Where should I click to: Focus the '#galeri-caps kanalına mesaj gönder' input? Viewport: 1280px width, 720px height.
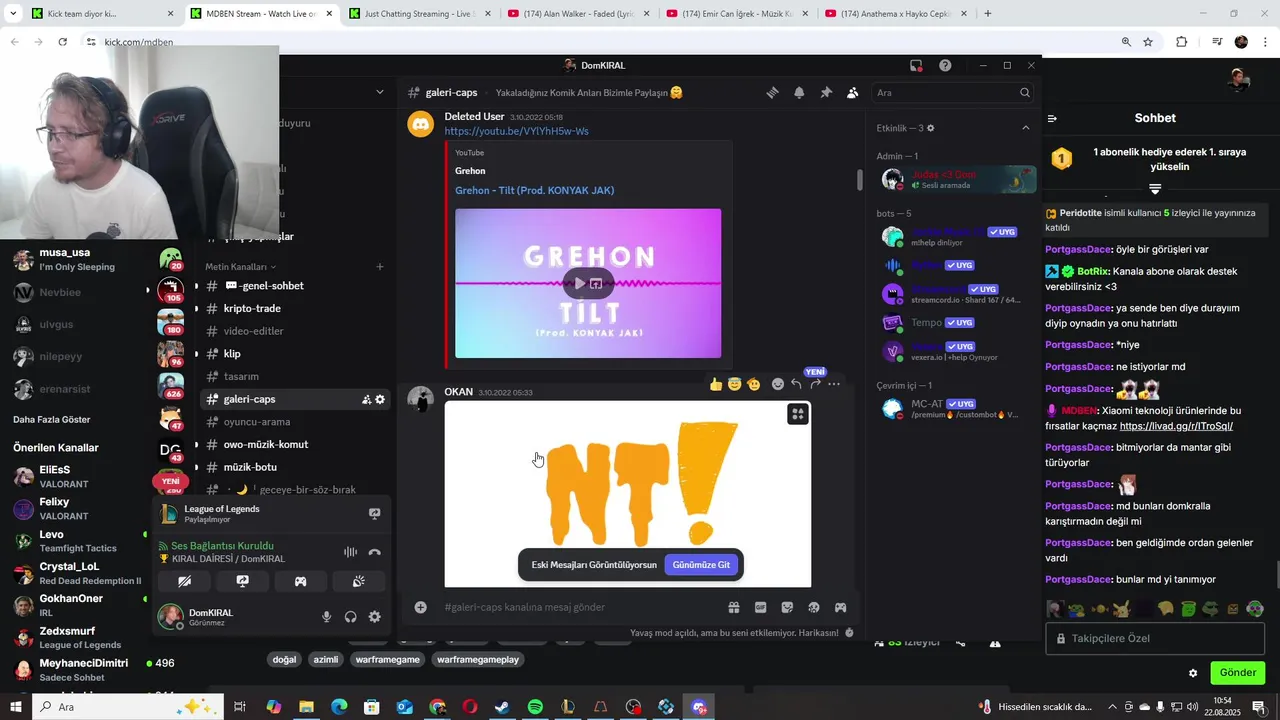pos(580,607)
